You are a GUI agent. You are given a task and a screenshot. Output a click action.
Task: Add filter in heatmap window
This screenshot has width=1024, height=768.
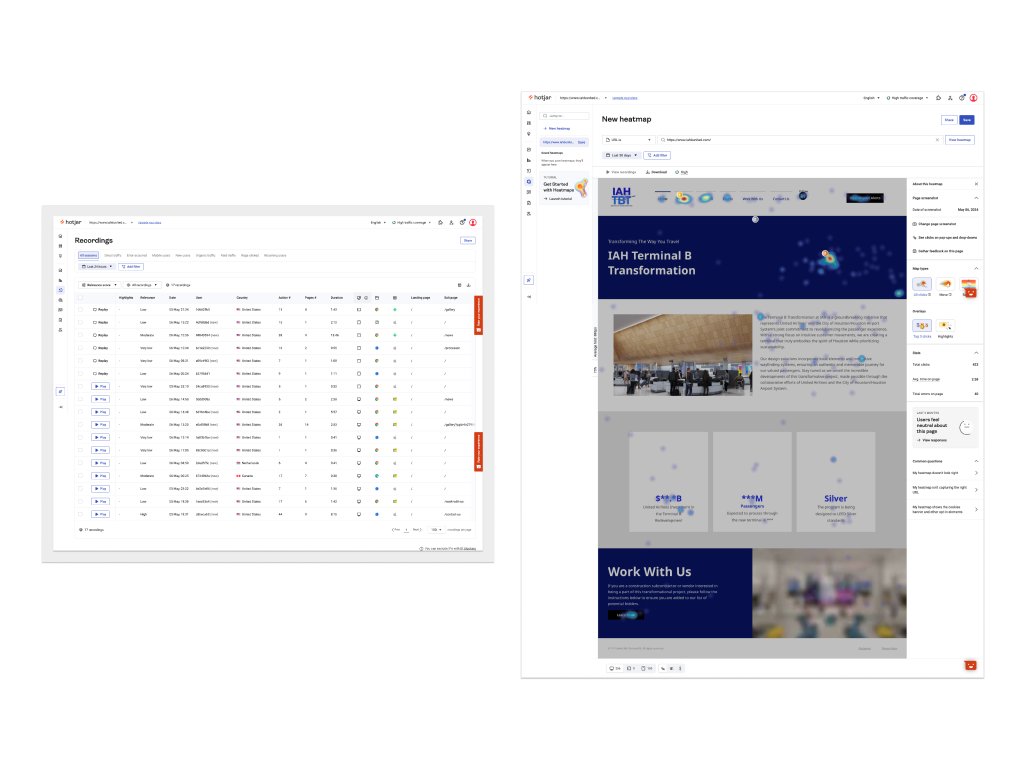657,155
